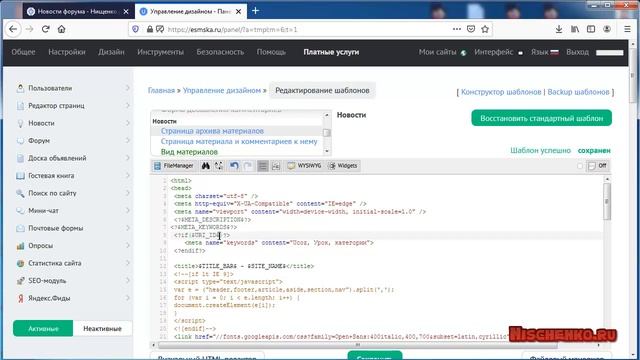Undo last edit in template editor
640x360 pixels.
point(234,166)
